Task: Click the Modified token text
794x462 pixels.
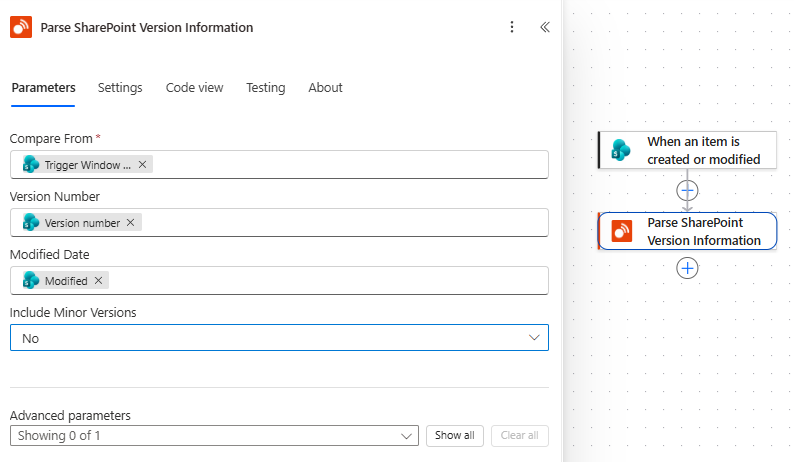Action: click(x=66, y=281)
